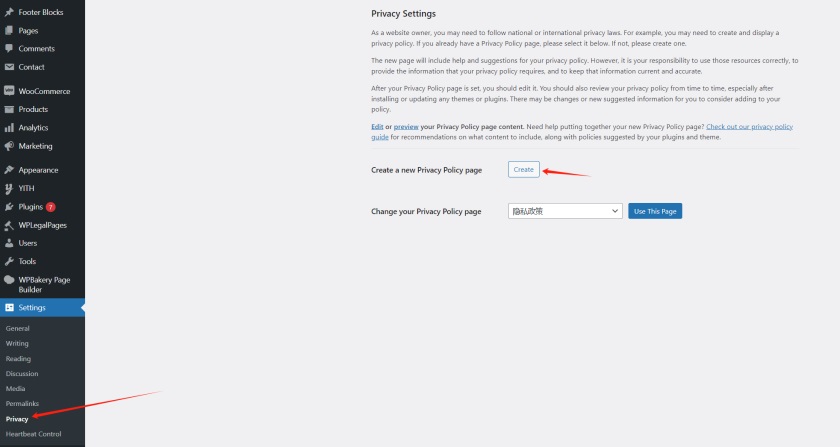Open Reading settings submenu
This screenshot has height=447, width=840.
click(x=18, y=359)
